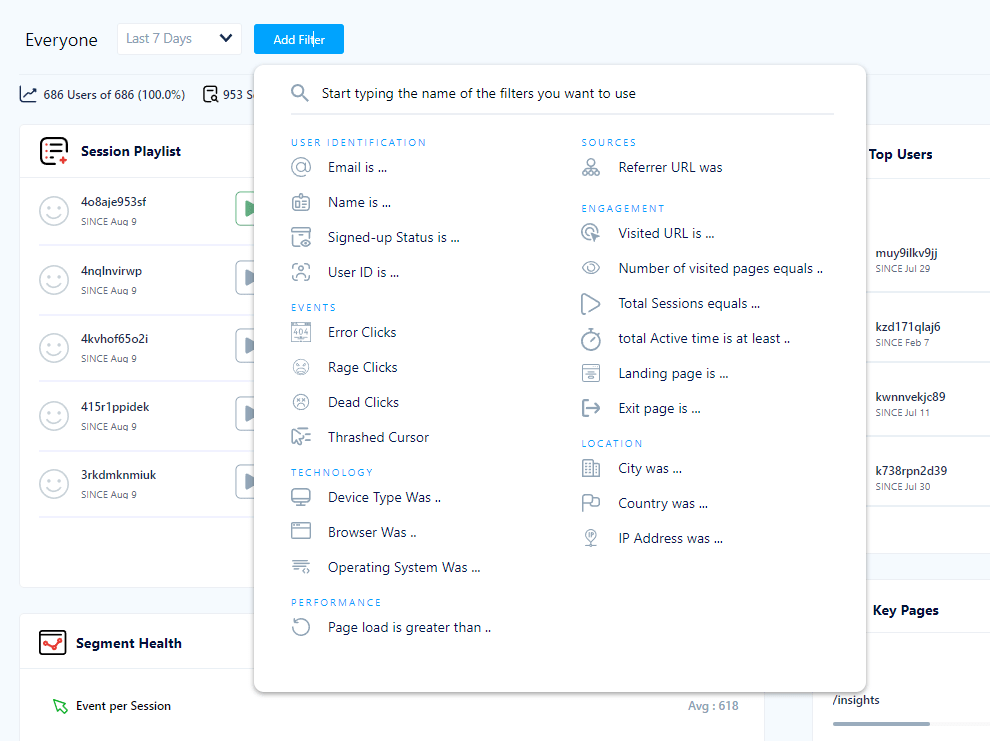The image size is (990, 741).
Task: Select Referrer URL was filter
Action: tap(670, 167)
